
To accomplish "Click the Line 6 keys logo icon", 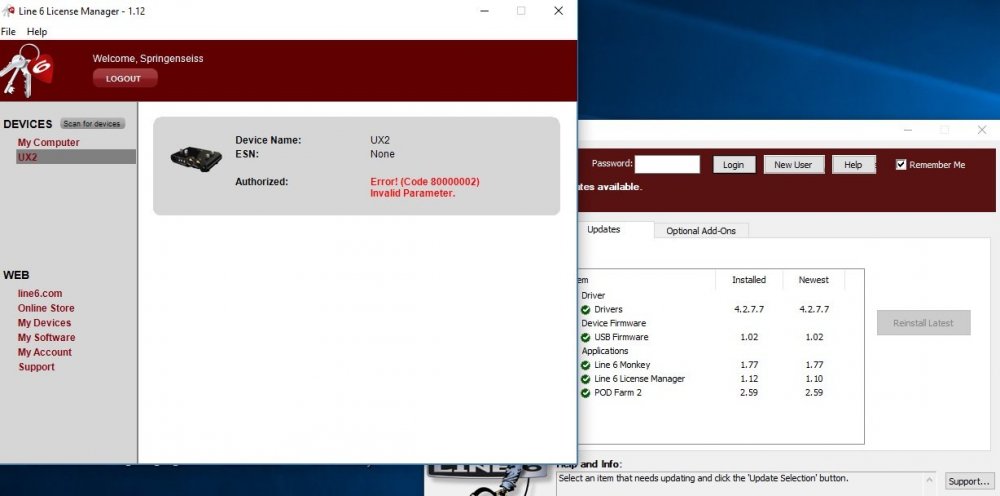I will coord(27,71).
